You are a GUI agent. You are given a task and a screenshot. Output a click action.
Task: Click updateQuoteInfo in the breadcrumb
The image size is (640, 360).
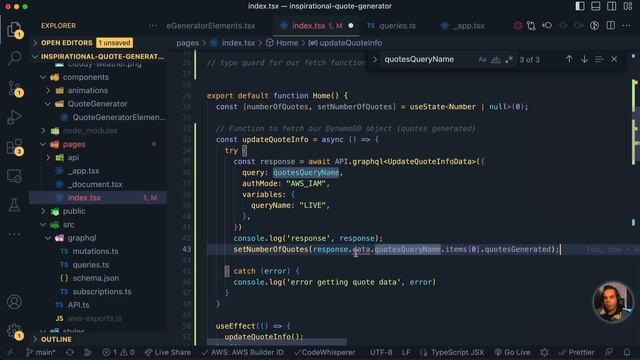point(345,43)
